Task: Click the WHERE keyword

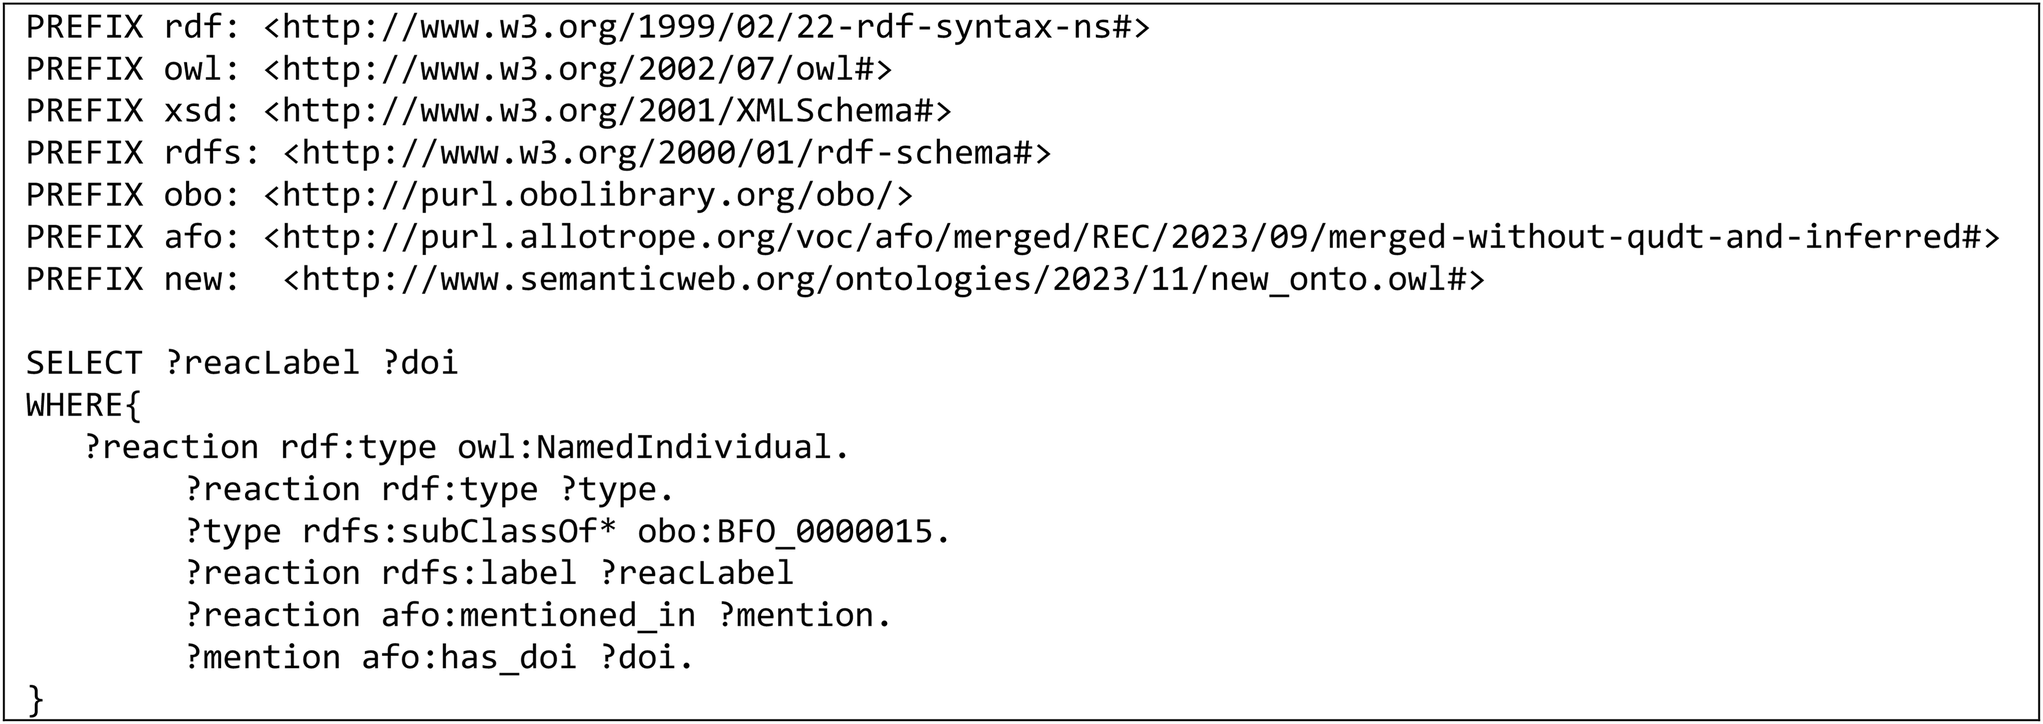Action: click(75, 405)
